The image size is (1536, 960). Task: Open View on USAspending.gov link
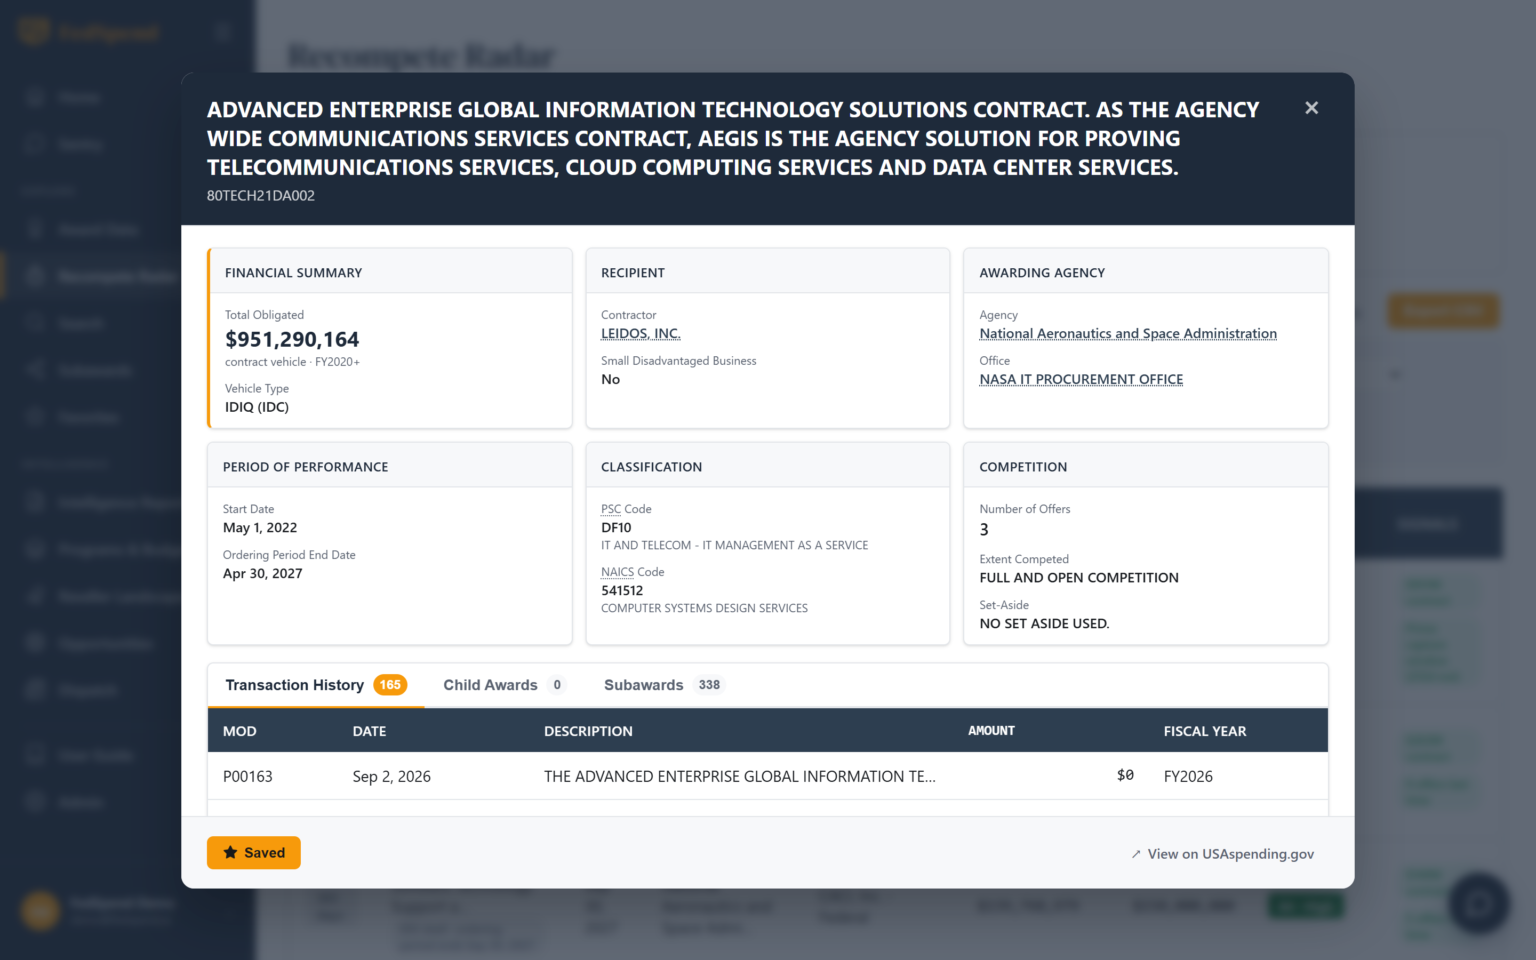(1222, 854)
